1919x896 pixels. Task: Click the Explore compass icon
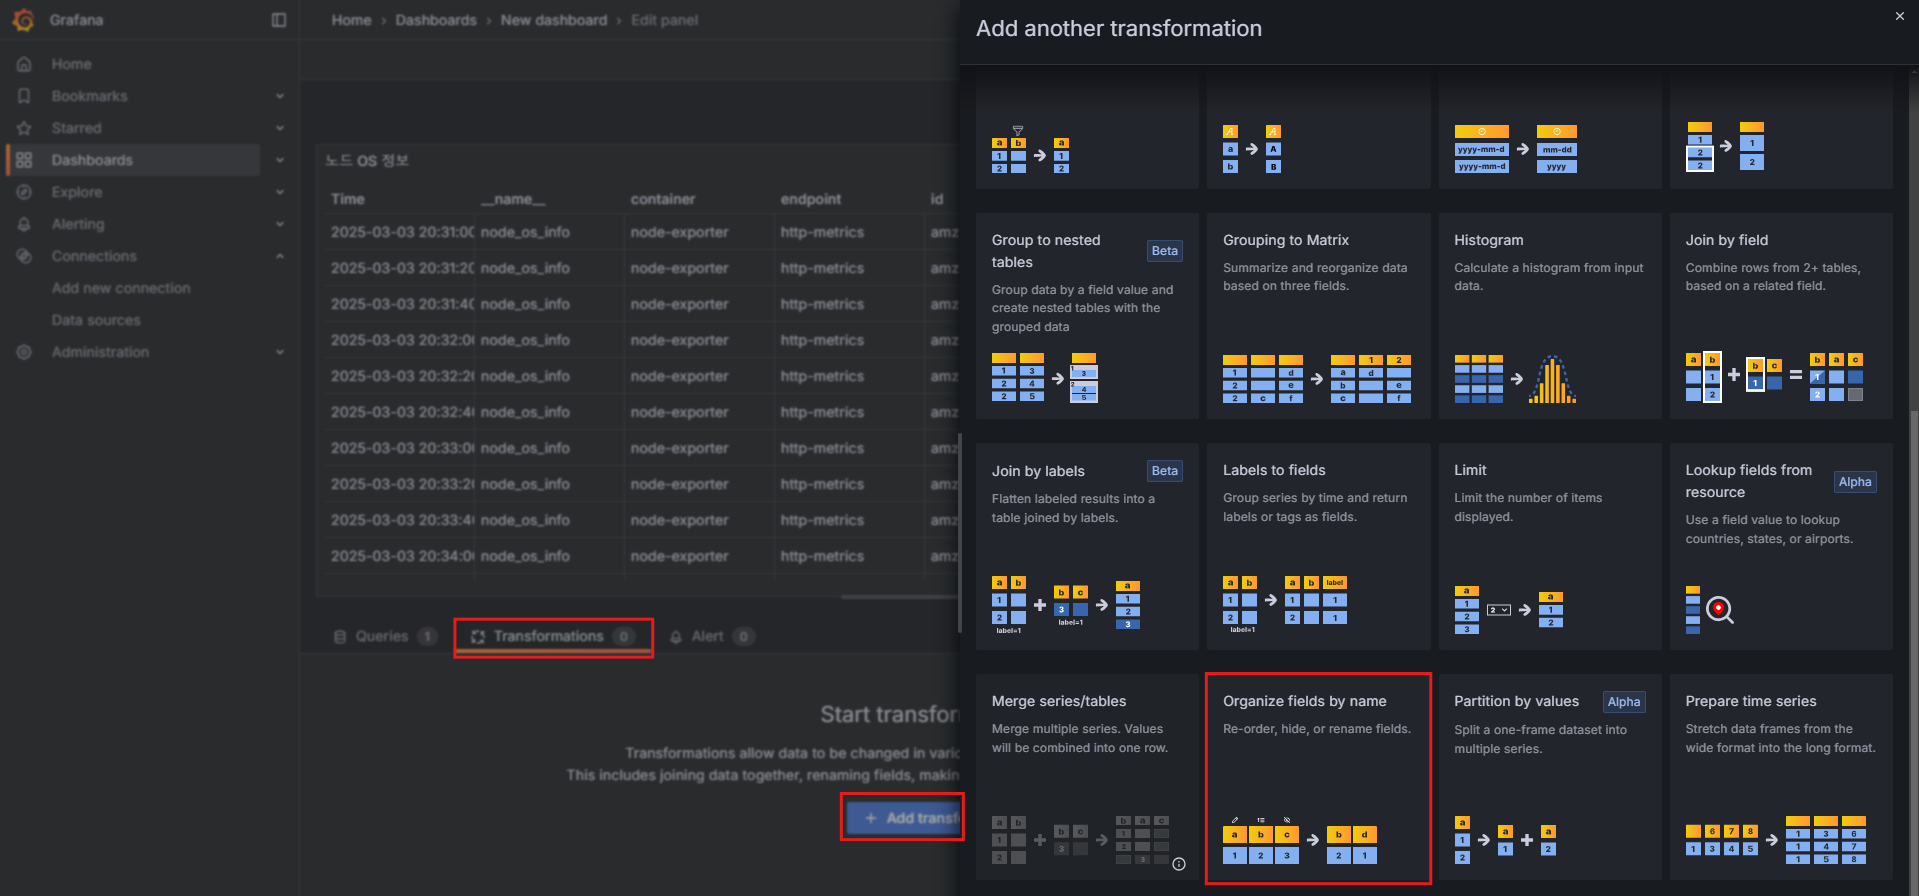[24, 192]
